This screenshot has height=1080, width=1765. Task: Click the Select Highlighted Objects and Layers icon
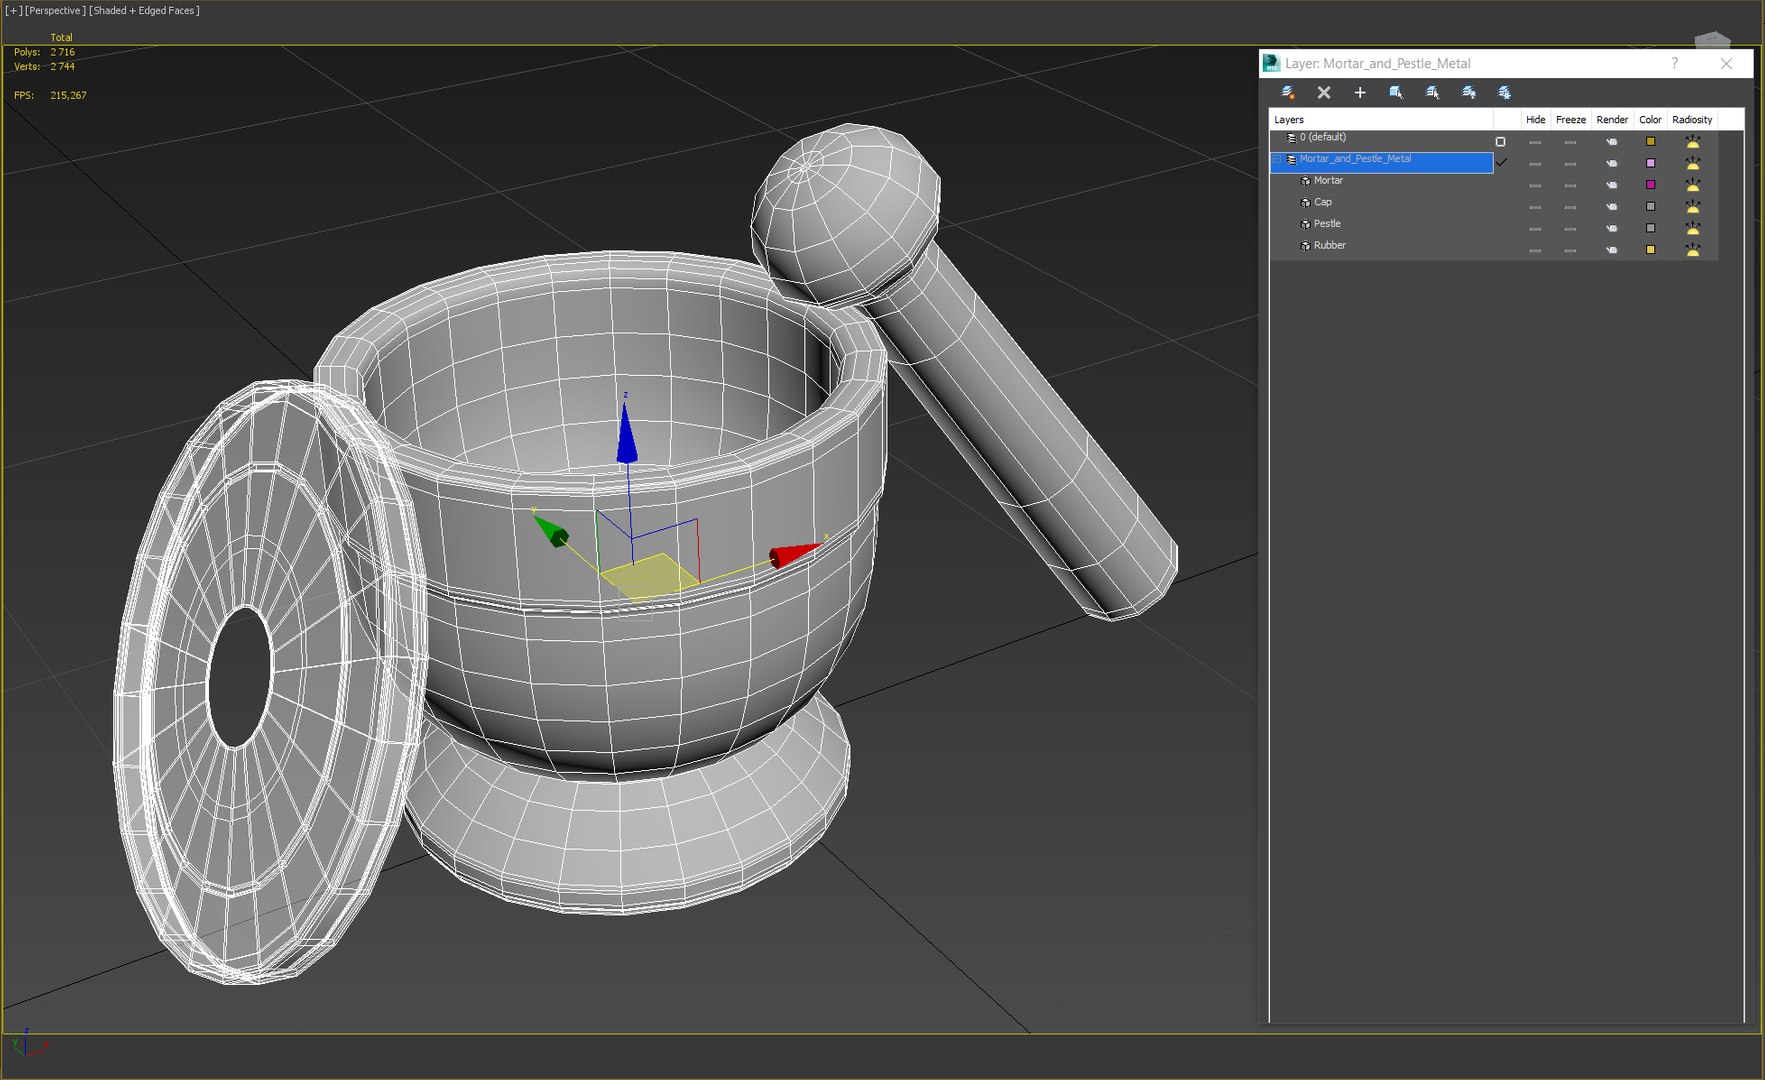(1396, 92)
